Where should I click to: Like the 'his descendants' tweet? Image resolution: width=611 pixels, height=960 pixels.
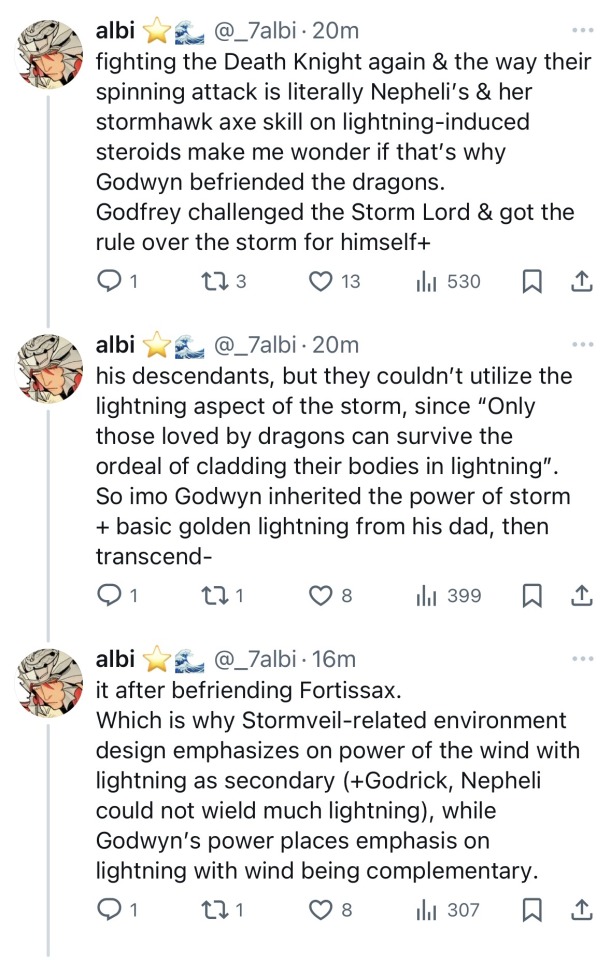pyautogui.click(x=321, y=596)
